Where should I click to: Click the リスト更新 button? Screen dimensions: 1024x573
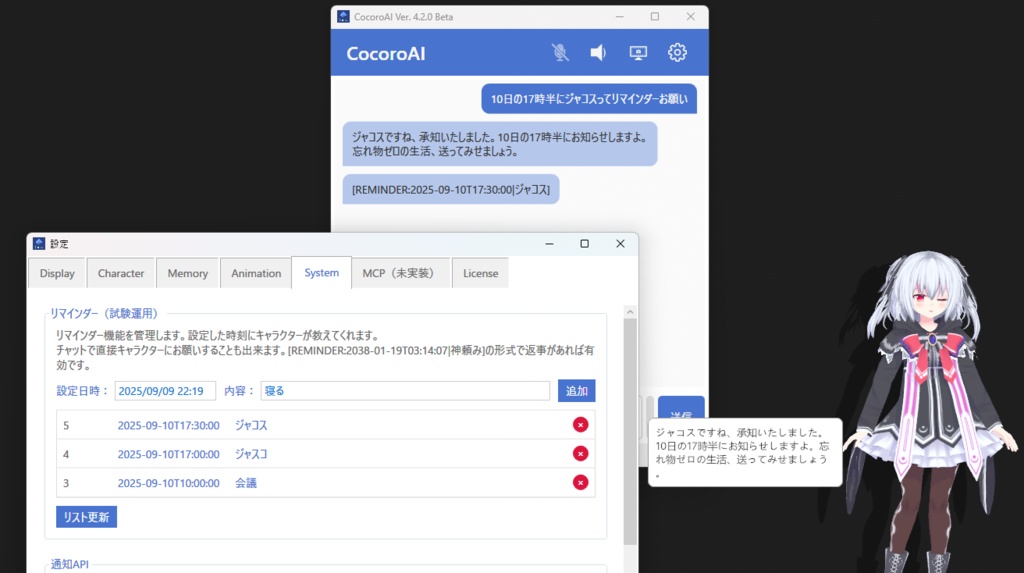[86, 517]
